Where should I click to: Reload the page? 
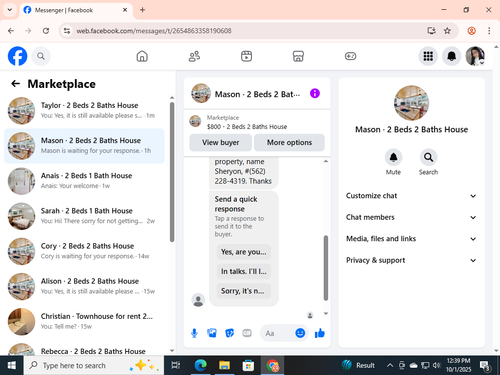pyautogui.click(x=46, y=31)
